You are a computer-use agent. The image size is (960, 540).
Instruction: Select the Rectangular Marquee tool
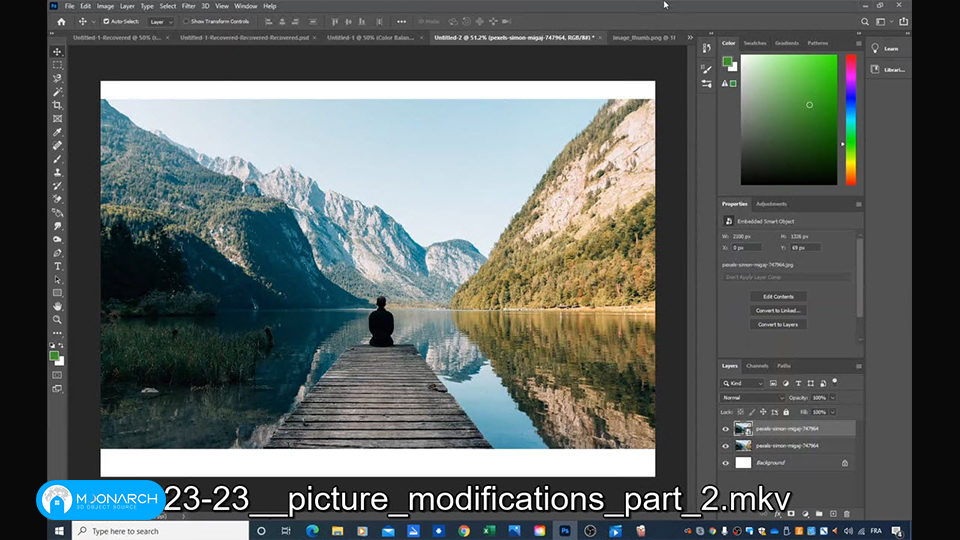(58, 65)
